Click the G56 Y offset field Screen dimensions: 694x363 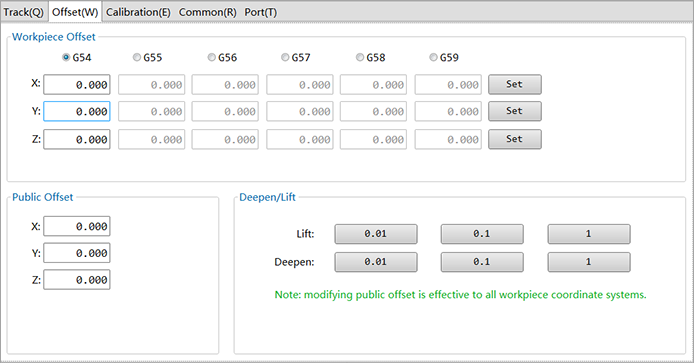point(225,112)
